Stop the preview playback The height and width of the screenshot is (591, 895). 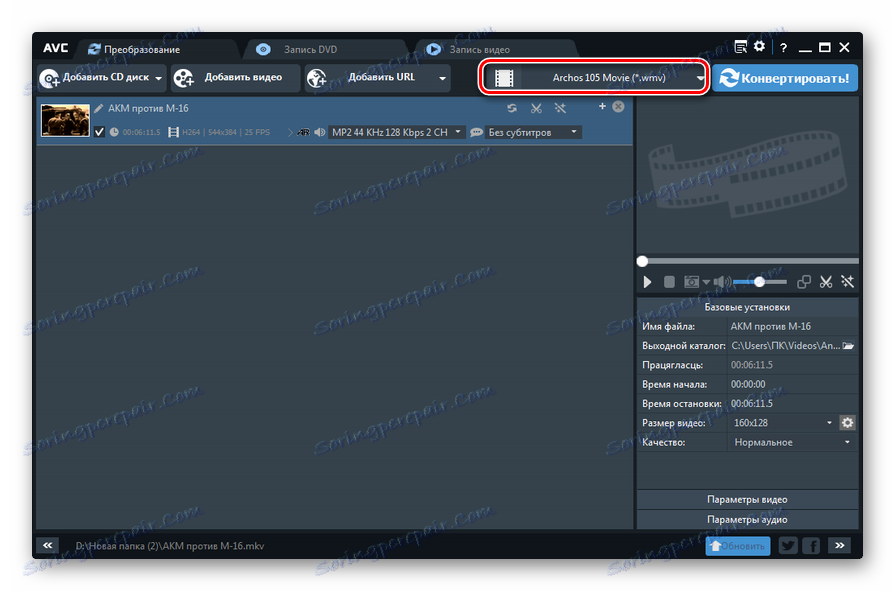[669, 282]
